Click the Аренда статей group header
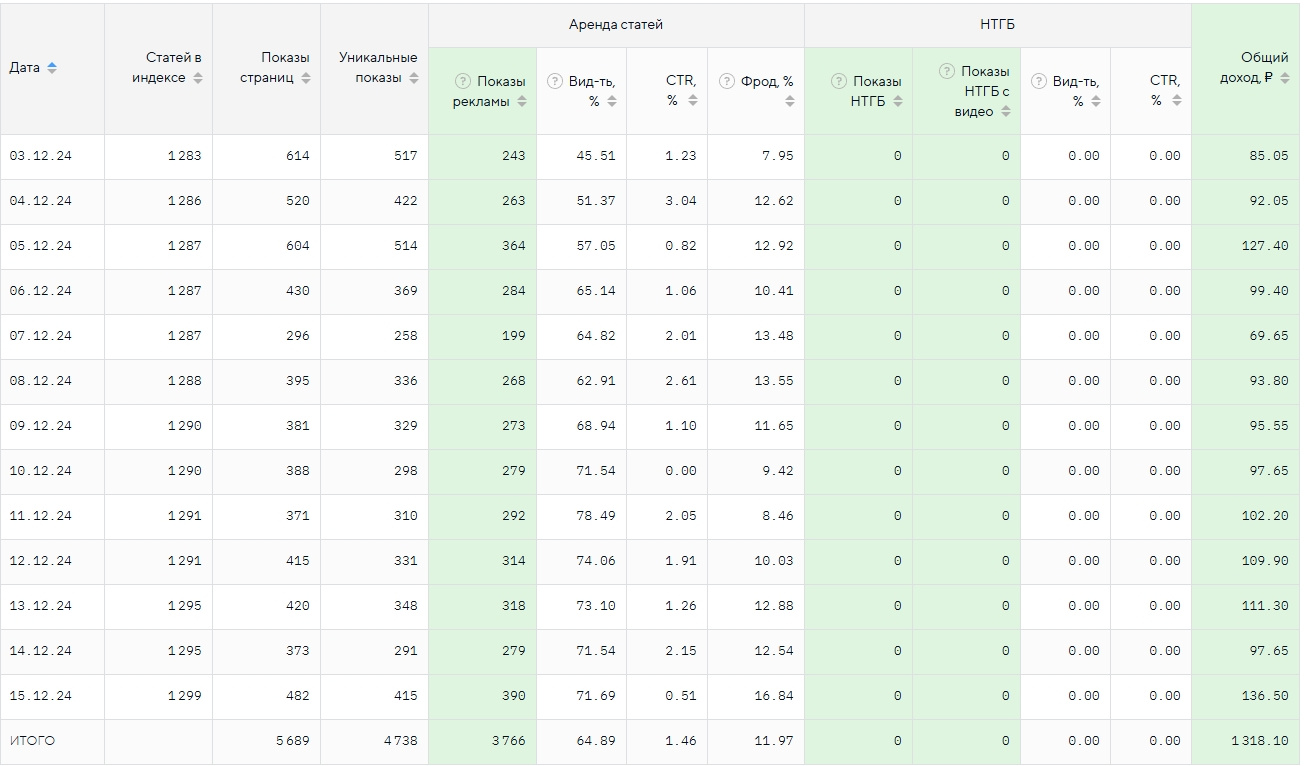 coord(615,25)
